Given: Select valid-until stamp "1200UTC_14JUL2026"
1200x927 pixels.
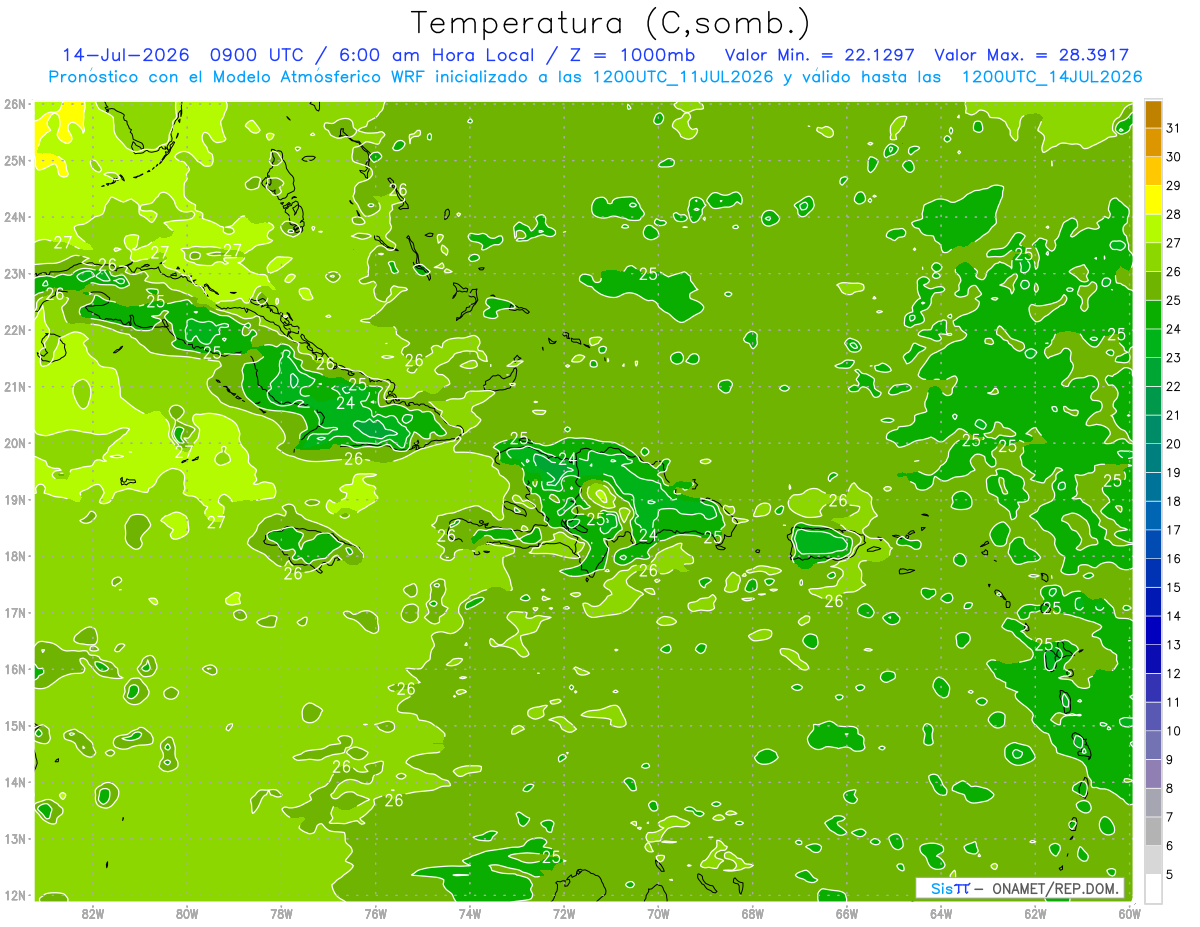Looking at the screenshot, I should [1052, 77].
